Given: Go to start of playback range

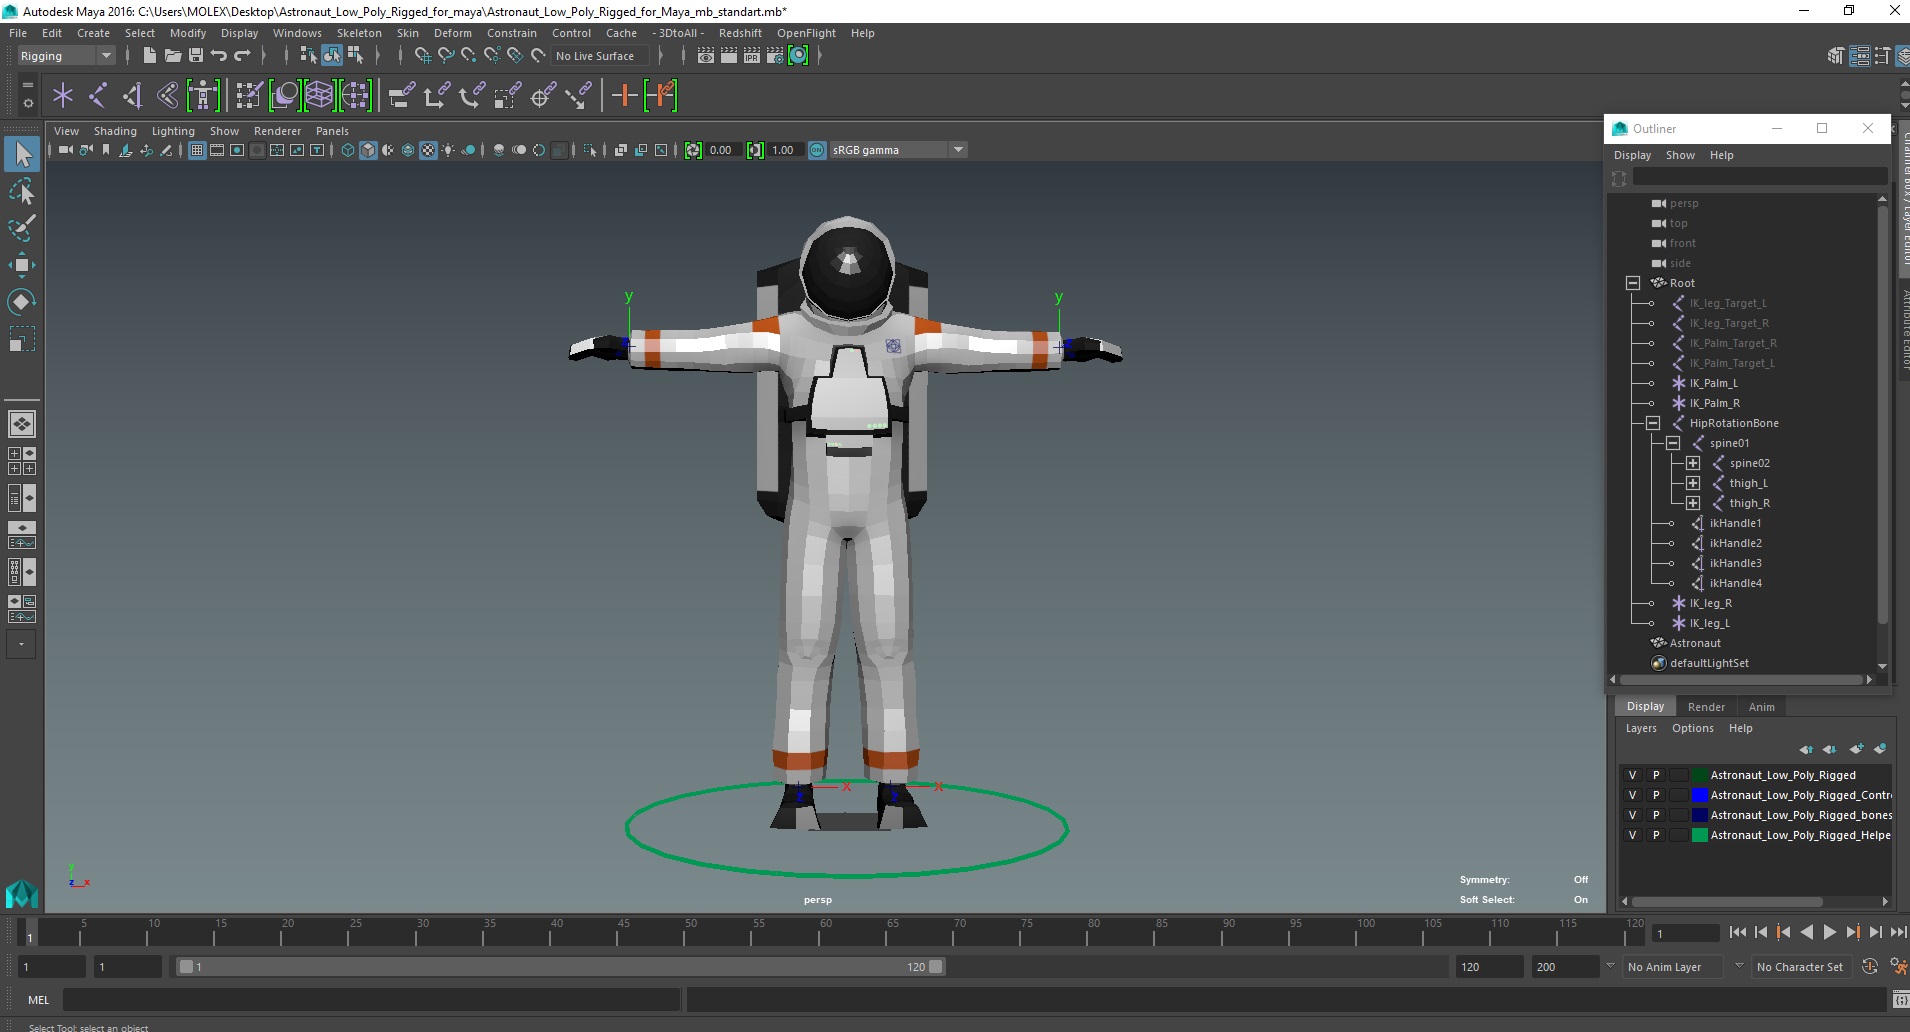Looking at the screenshot, I should pyautogui.click(x=1737, y=932).
